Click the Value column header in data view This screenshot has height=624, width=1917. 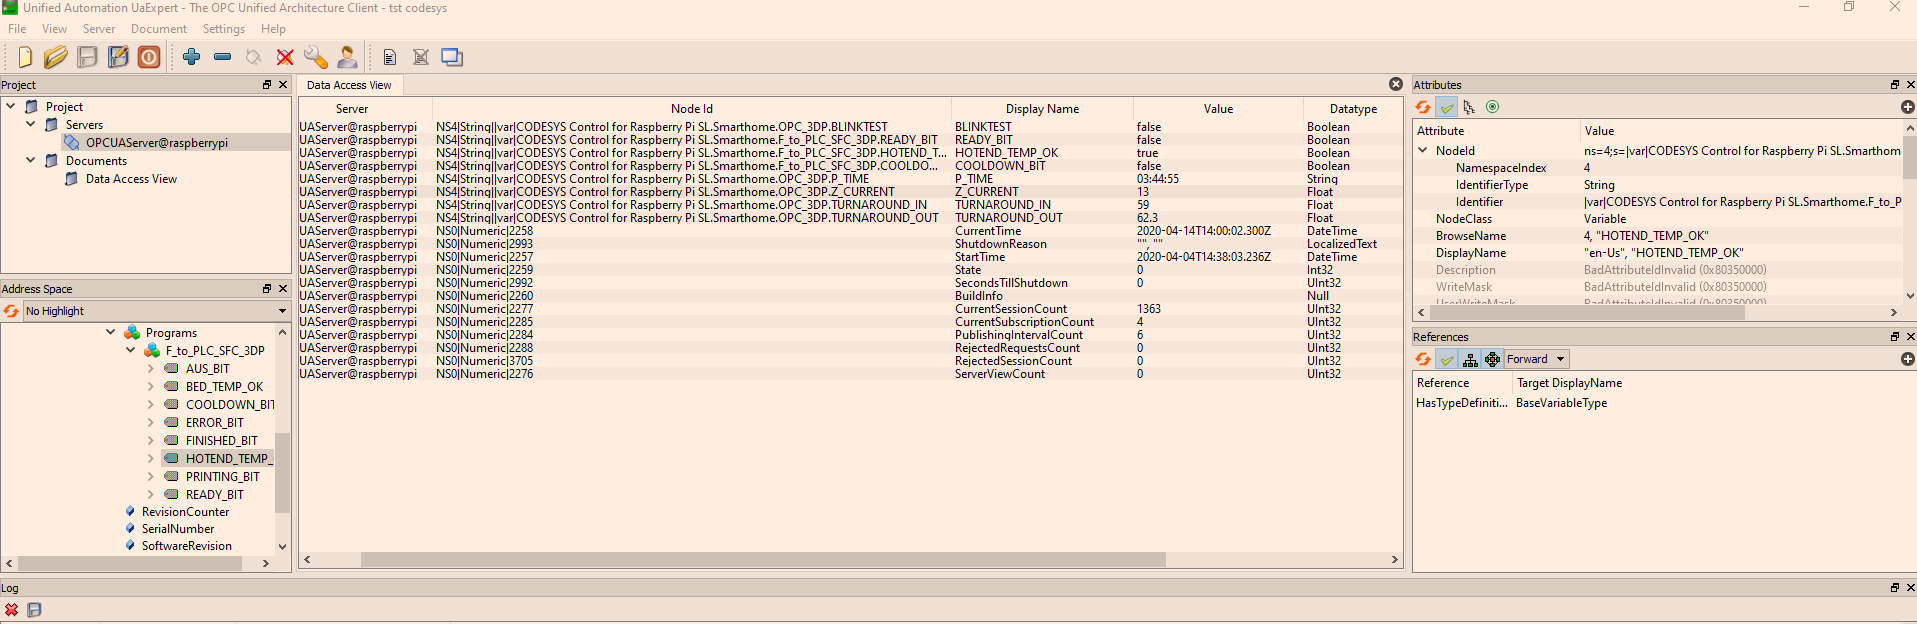coord(1218,109)
